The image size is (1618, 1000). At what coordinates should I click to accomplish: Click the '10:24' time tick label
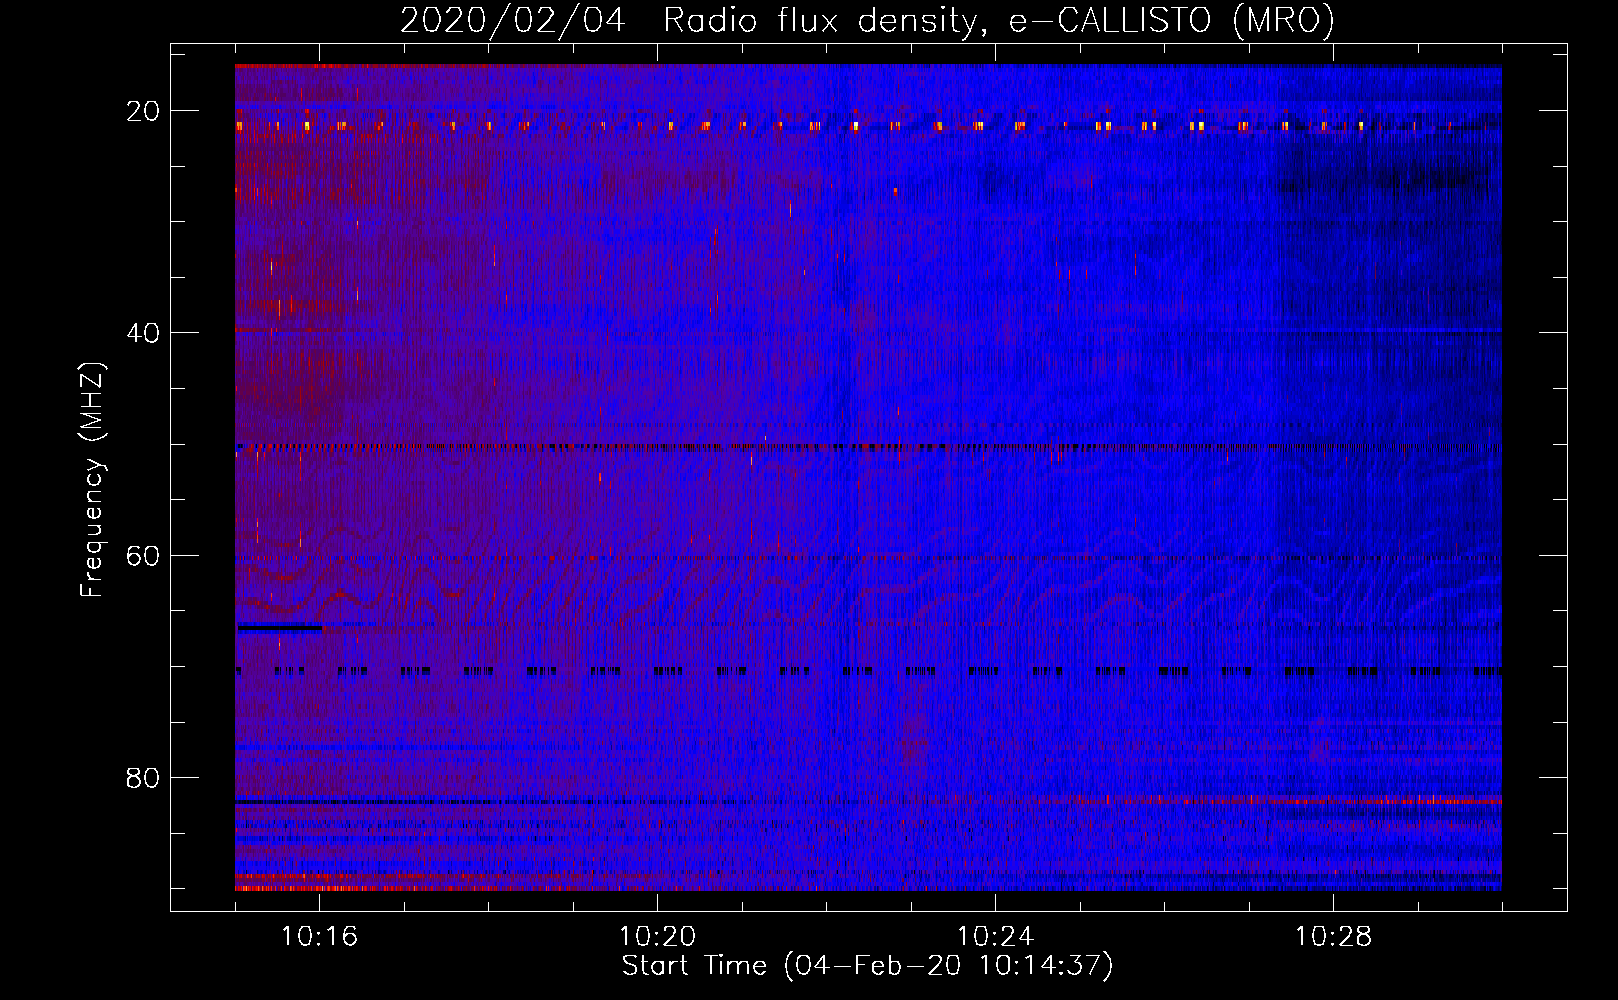coord(996,937)
